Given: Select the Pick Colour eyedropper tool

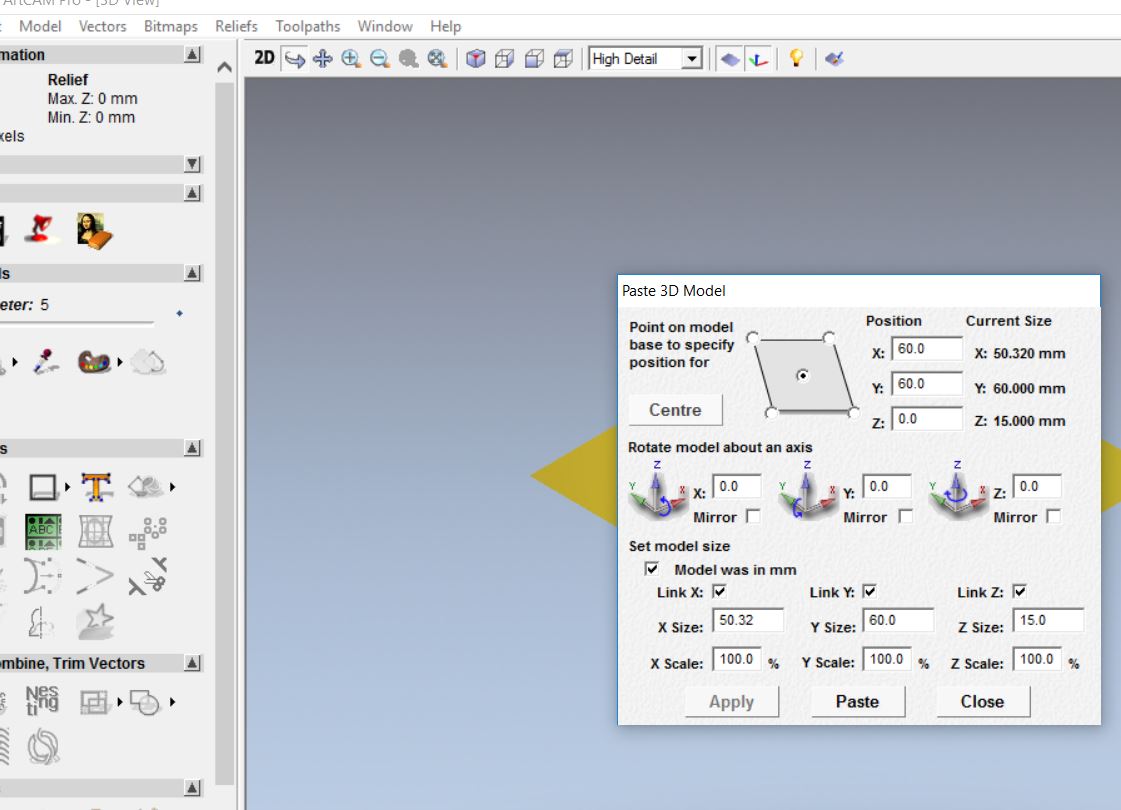Looking at the screenshot, I should click(46, 362).
